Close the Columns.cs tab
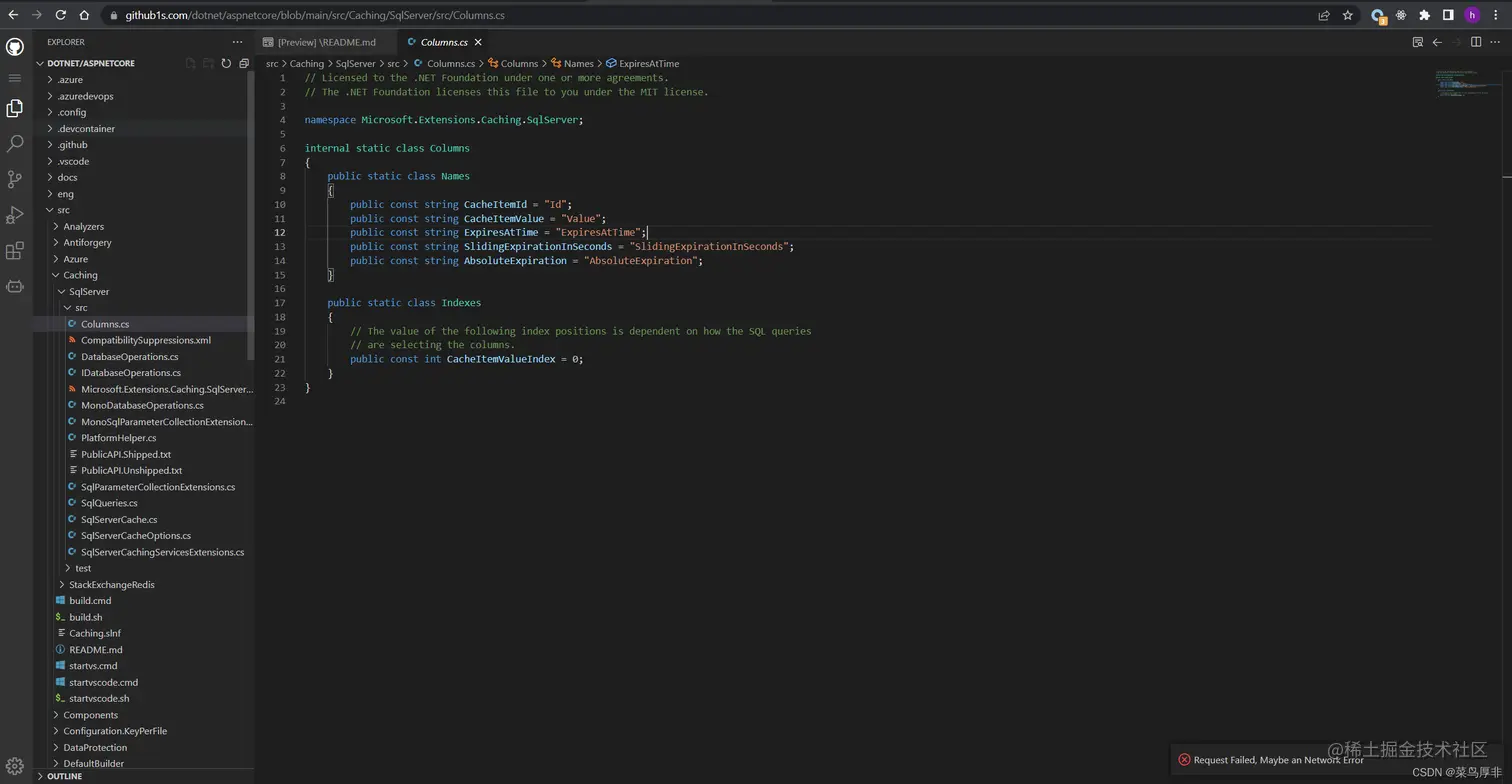The width and height of the screenshot is (1512, 784). (x=478, y=42)
